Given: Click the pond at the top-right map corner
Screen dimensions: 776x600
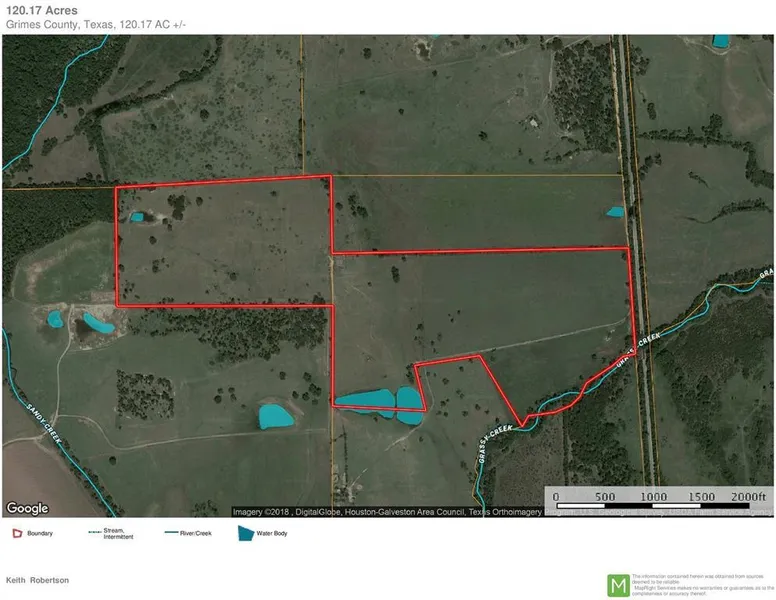Looking at the screenshot, I should coord(720,41).
